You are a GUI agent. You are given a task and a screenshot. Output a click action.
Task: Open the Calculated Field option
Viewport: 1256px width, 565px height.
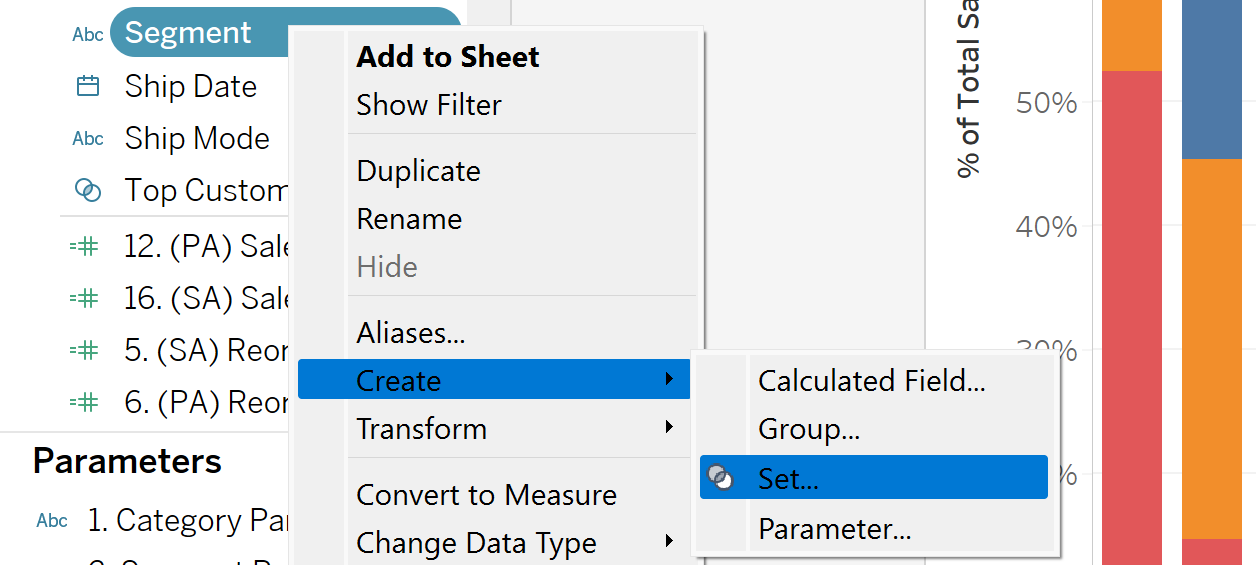(871, 381)
